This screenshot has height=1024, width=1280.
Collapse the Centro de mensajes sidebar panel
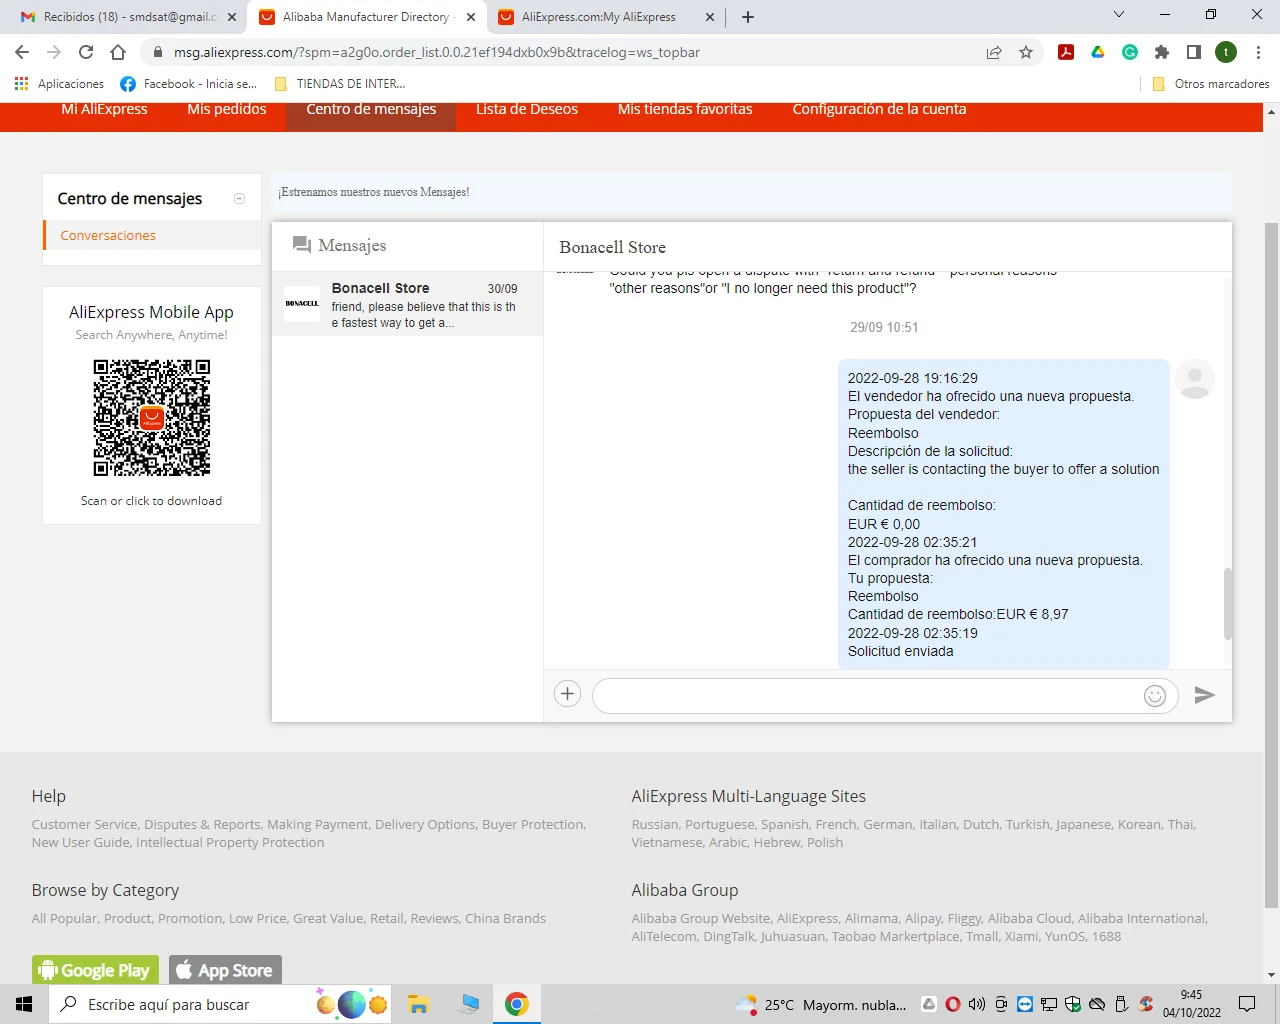[239, 199]
